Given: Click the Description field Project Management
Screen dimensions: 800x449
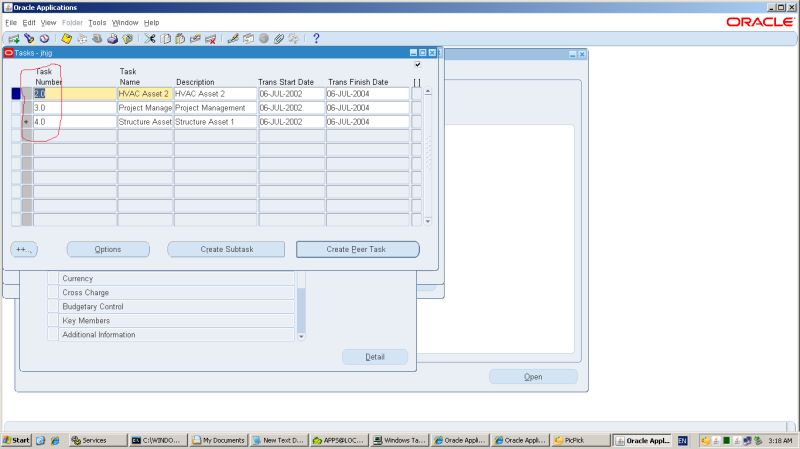Looking at the screenshot, I should [x=215, y=108].
